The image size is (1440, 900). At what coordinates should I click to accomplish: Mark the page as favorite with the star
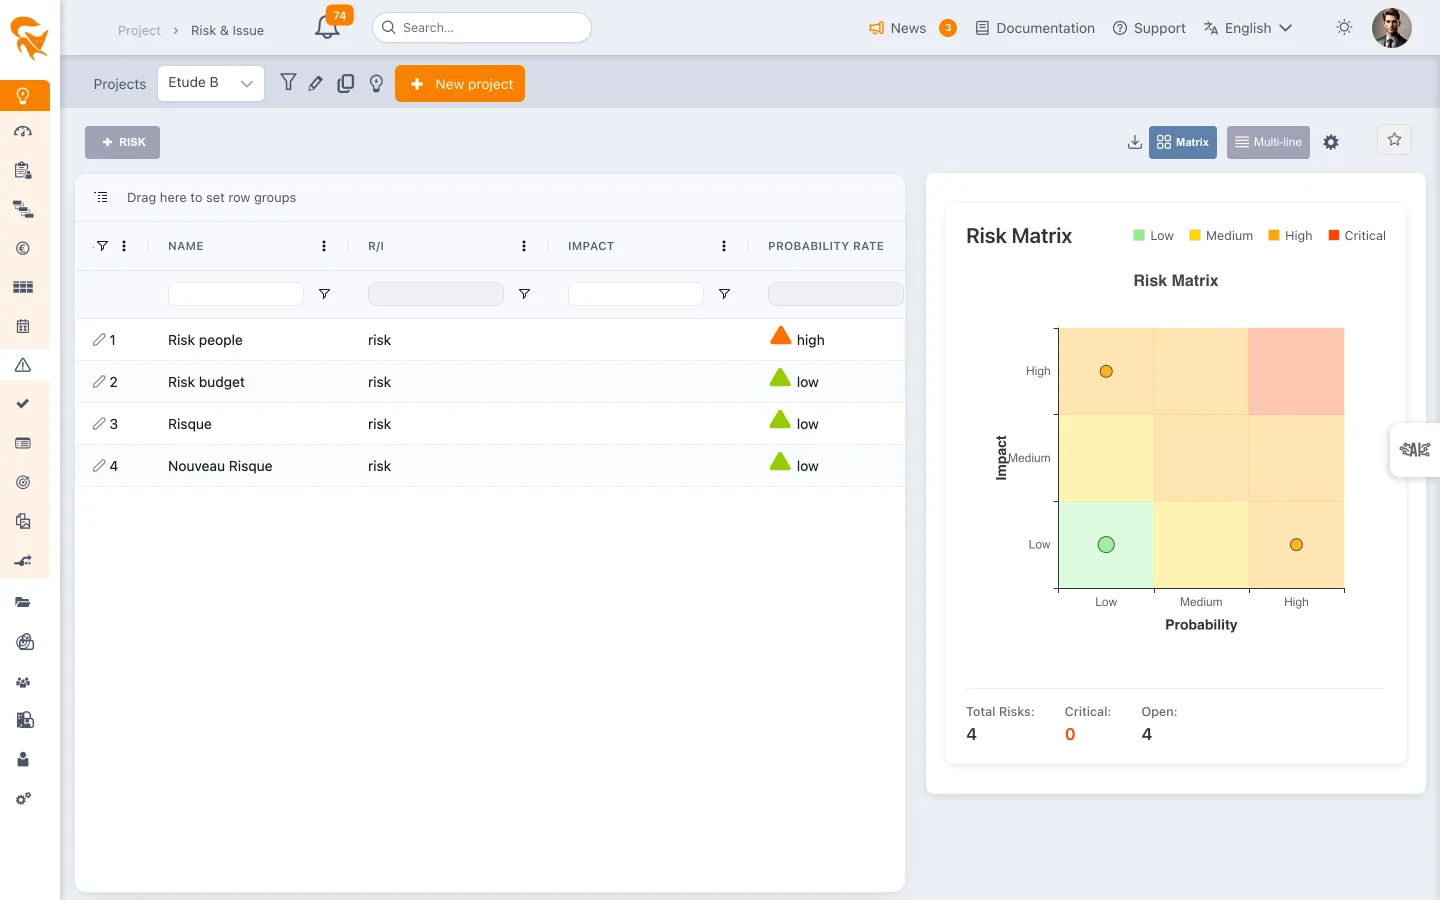(1394, 140)
